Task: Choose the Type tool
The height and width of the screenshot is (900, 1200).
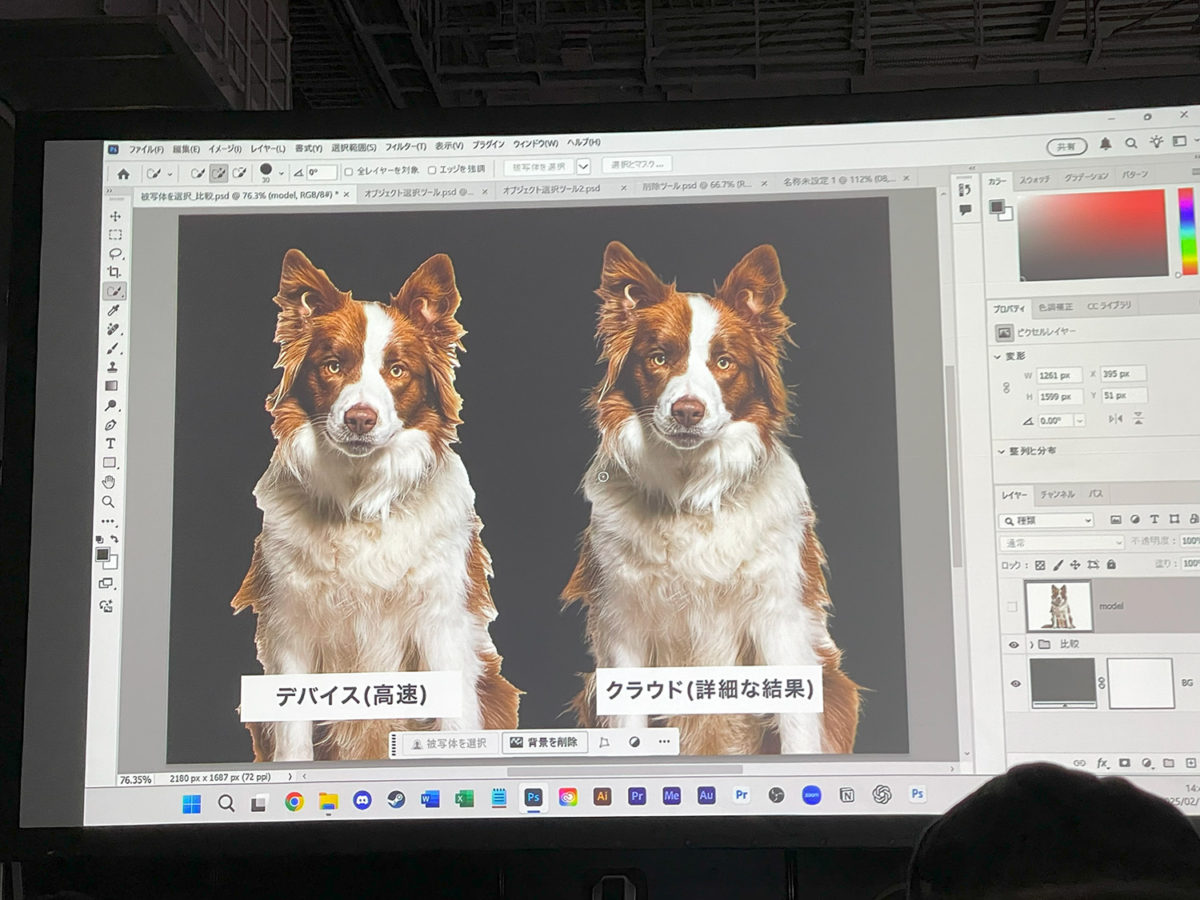Action: tap(111, 443)
